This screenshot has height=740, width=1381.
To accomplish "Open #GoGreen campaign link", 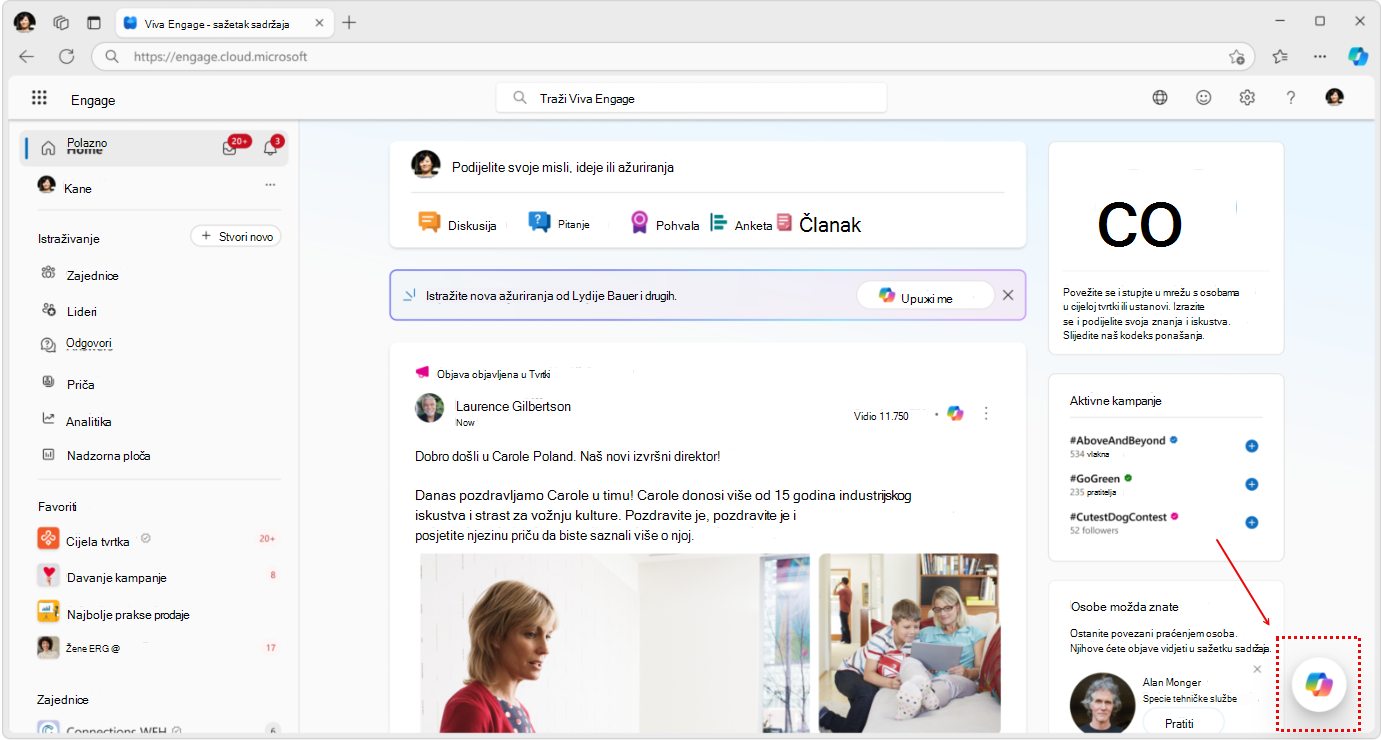I will point(1094,479).
